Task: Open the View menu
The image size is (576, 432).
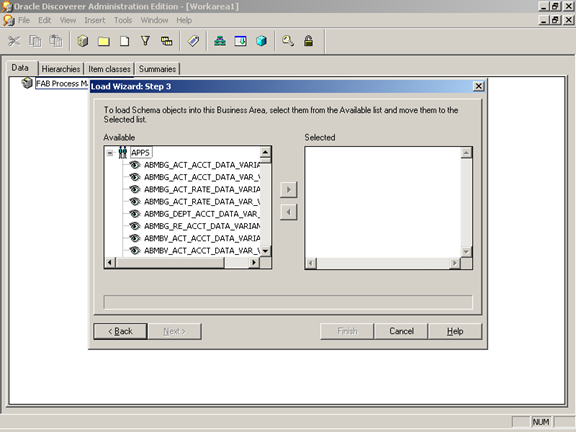Action: click(68, 20)
